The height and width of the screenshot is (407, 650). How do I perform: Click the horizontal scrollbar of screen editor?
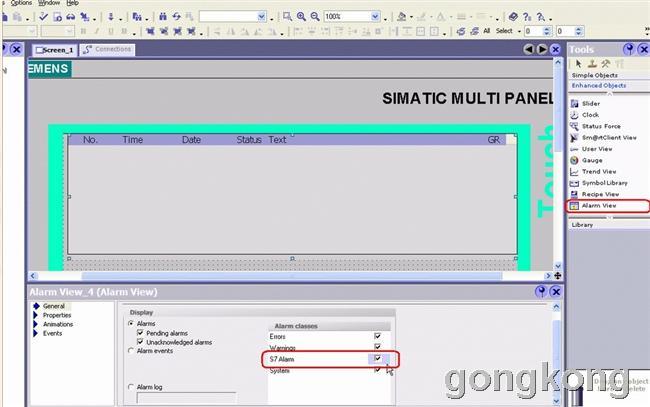291,276
